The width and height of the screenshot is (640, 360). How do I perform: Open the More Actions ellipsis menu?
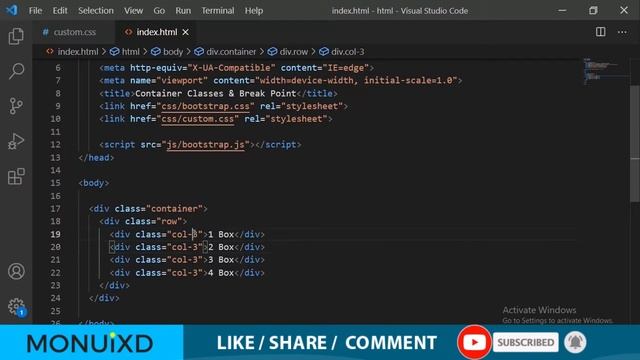[x=622, y=32]
